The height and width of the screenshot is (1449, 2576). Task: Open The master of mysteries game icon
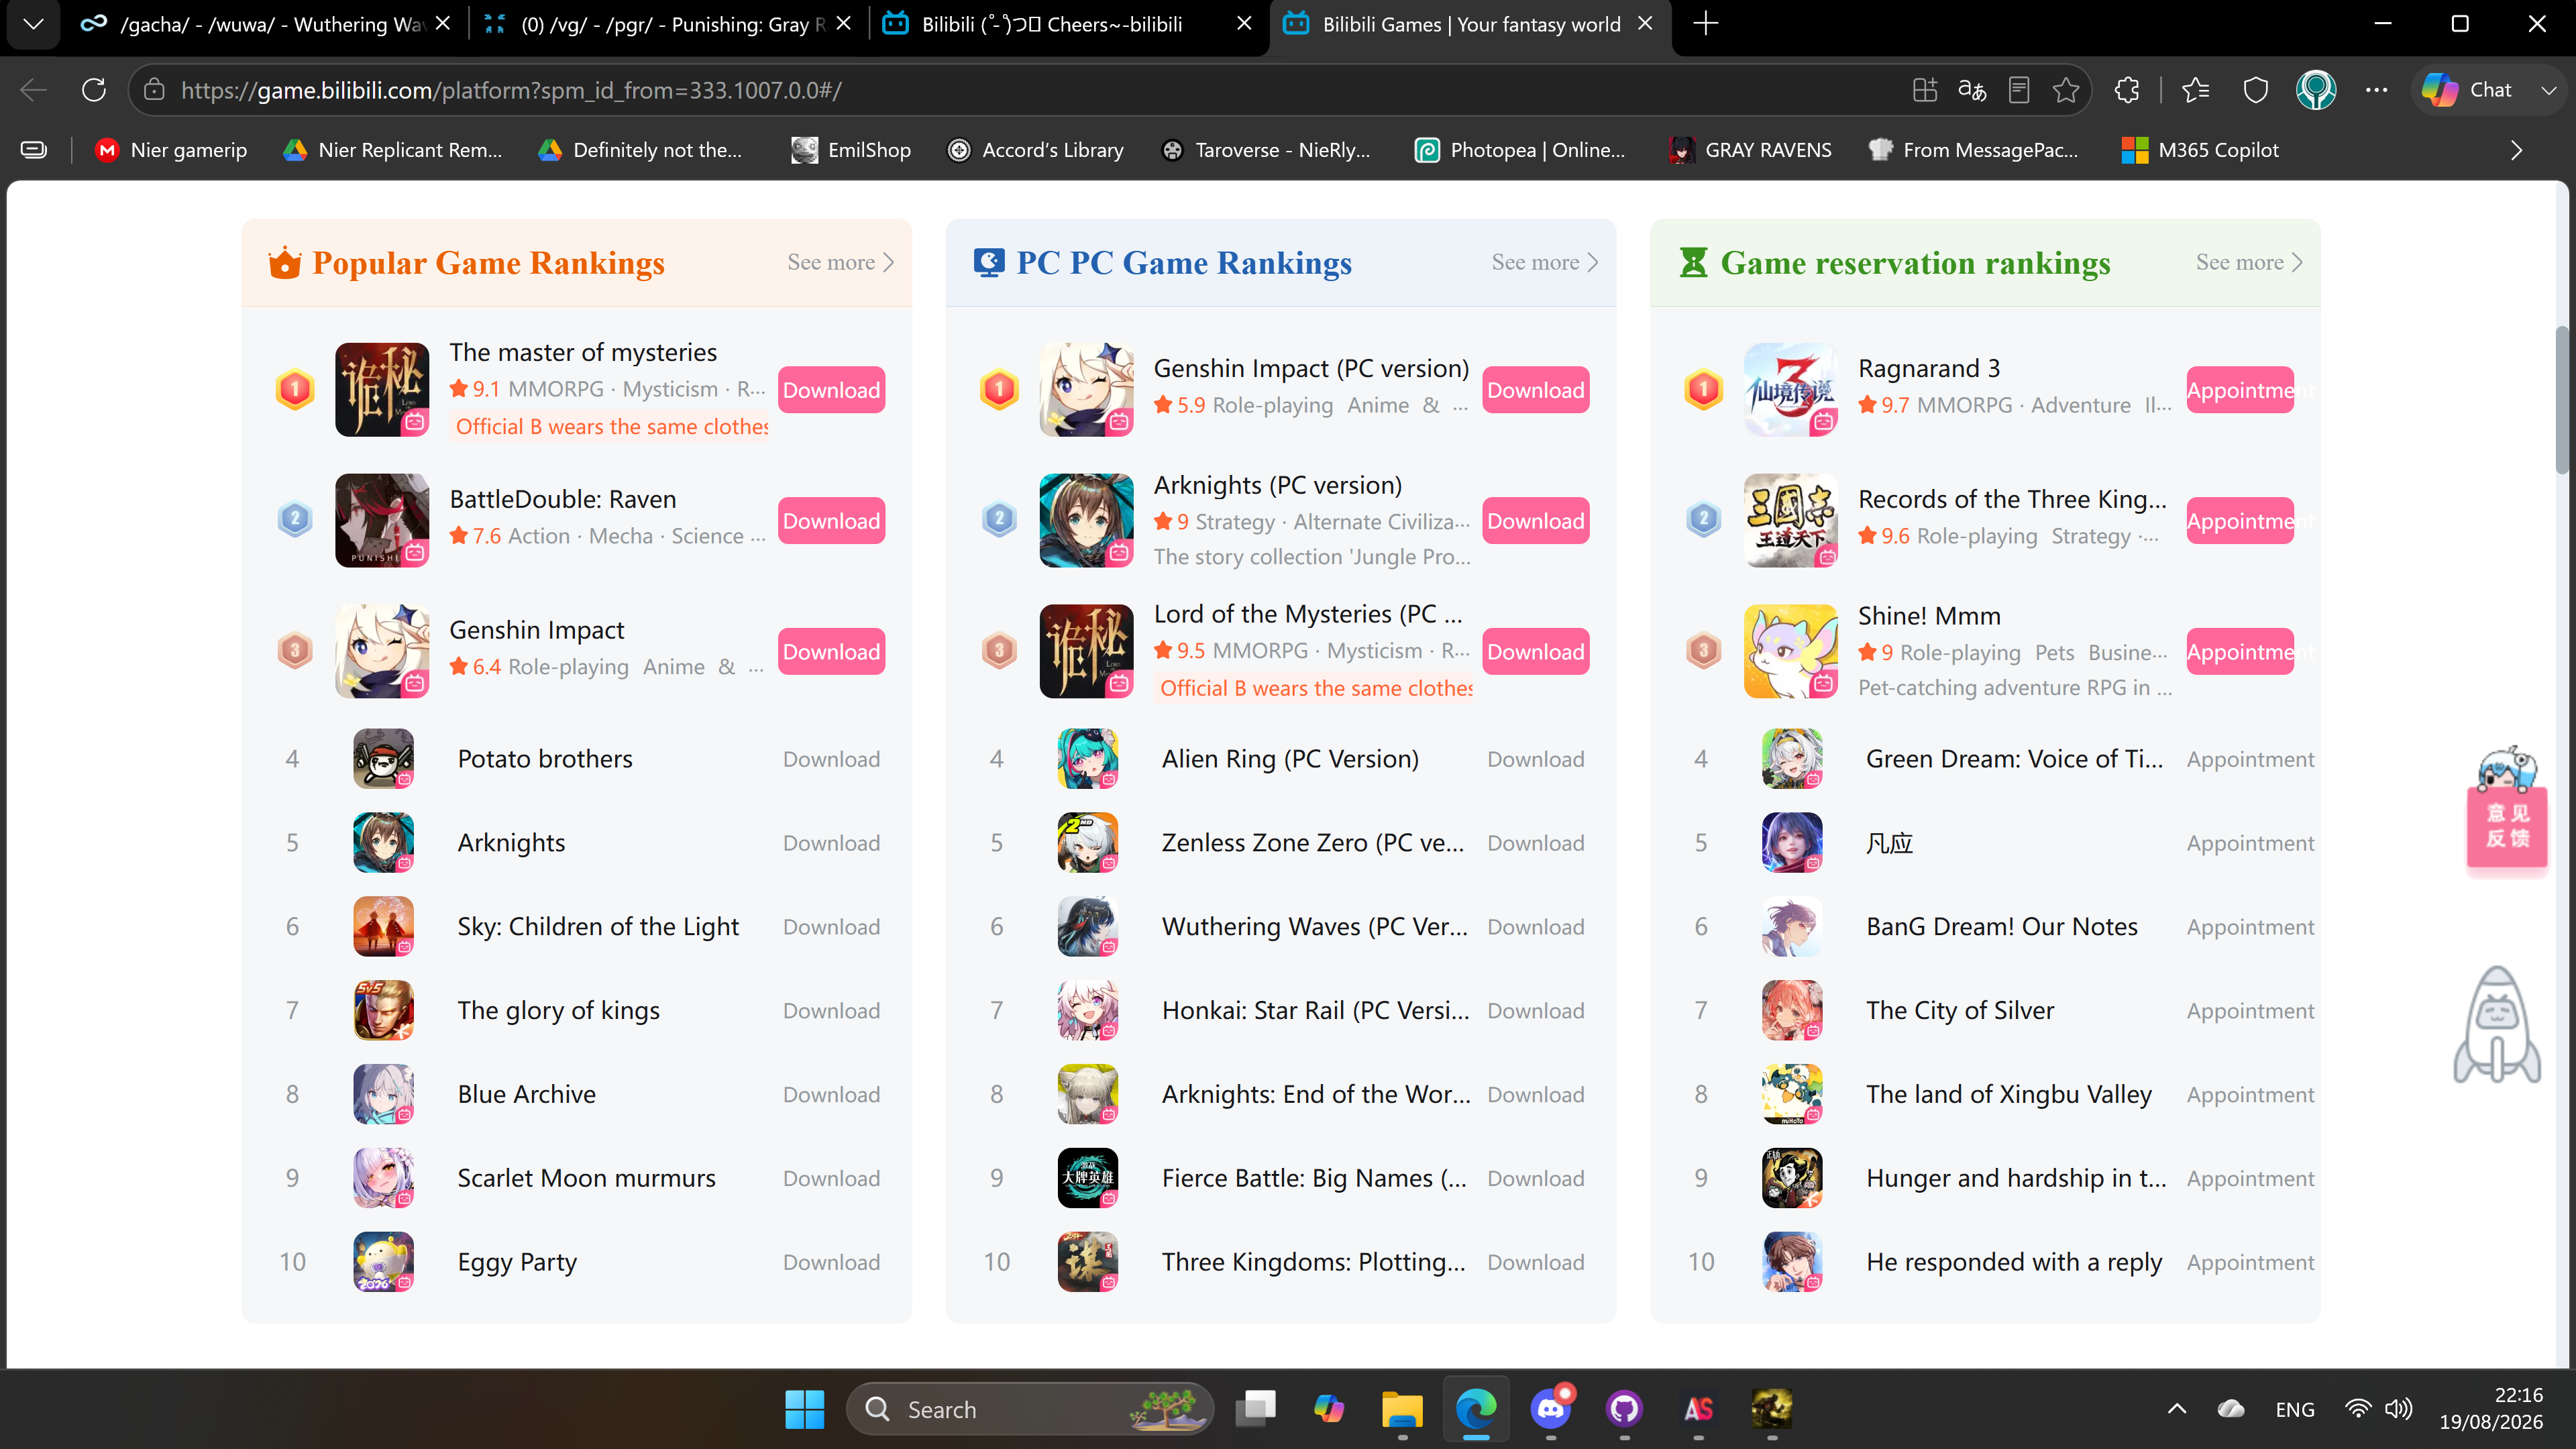tap(382, 389)
